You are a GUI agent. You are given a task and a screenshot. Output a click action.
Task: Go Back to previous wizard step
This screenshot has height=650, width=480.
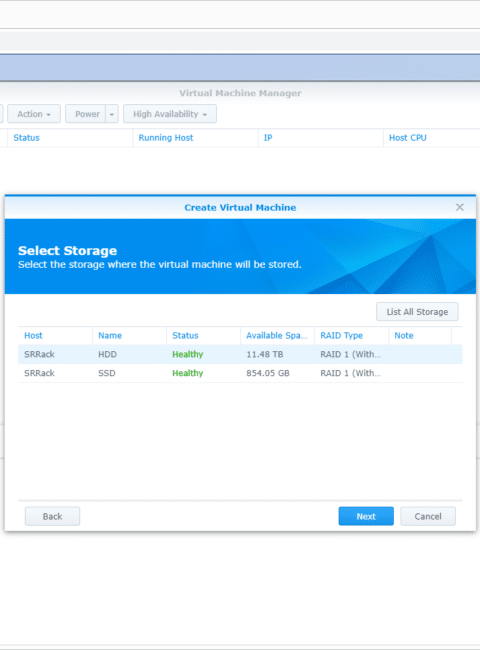tap(52, 516)
